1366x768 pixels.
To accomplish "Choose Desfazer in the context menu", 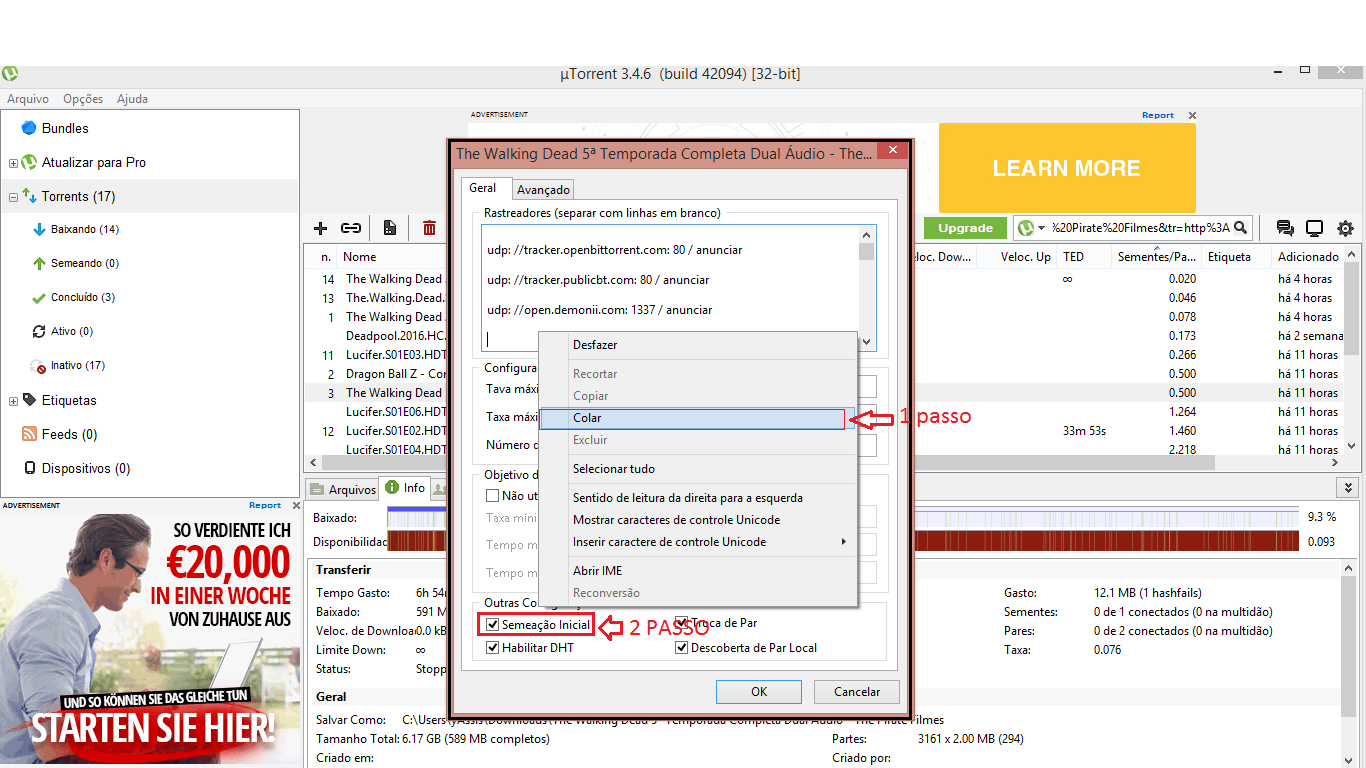I will pos(698,345).
